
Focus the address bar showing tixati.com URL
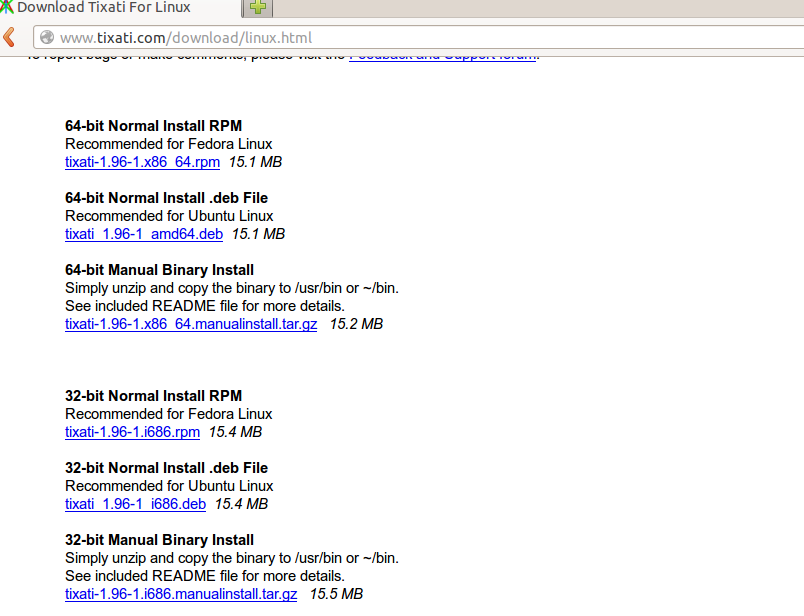pyautogui.click(x=418, y=37)
